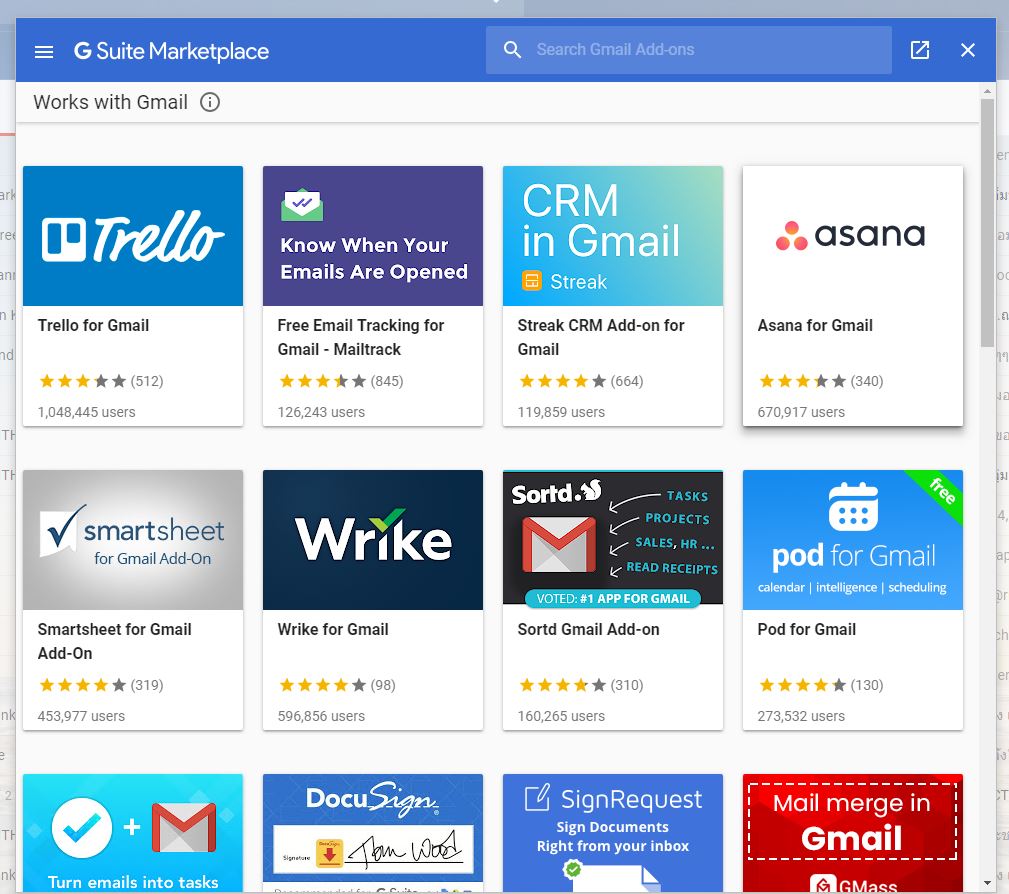This screenshot has height=894, width=1009.
Task: Click Pod's star rating (130)
Action: (821, 685)
